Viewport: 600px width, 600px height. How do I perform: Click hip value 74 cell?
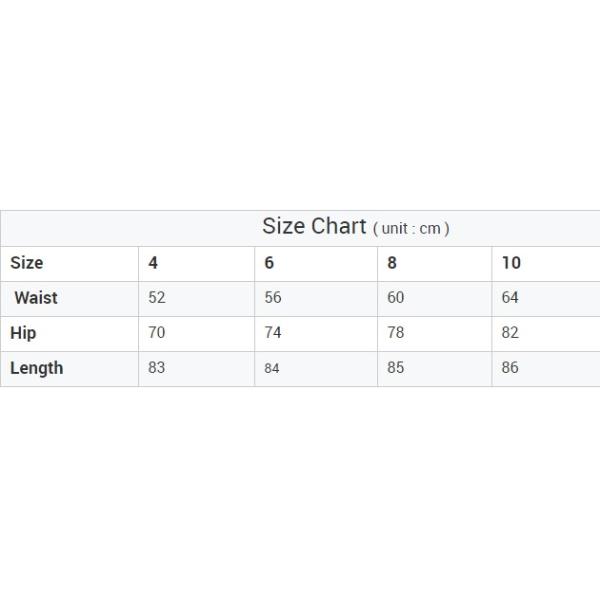point(273,333)
